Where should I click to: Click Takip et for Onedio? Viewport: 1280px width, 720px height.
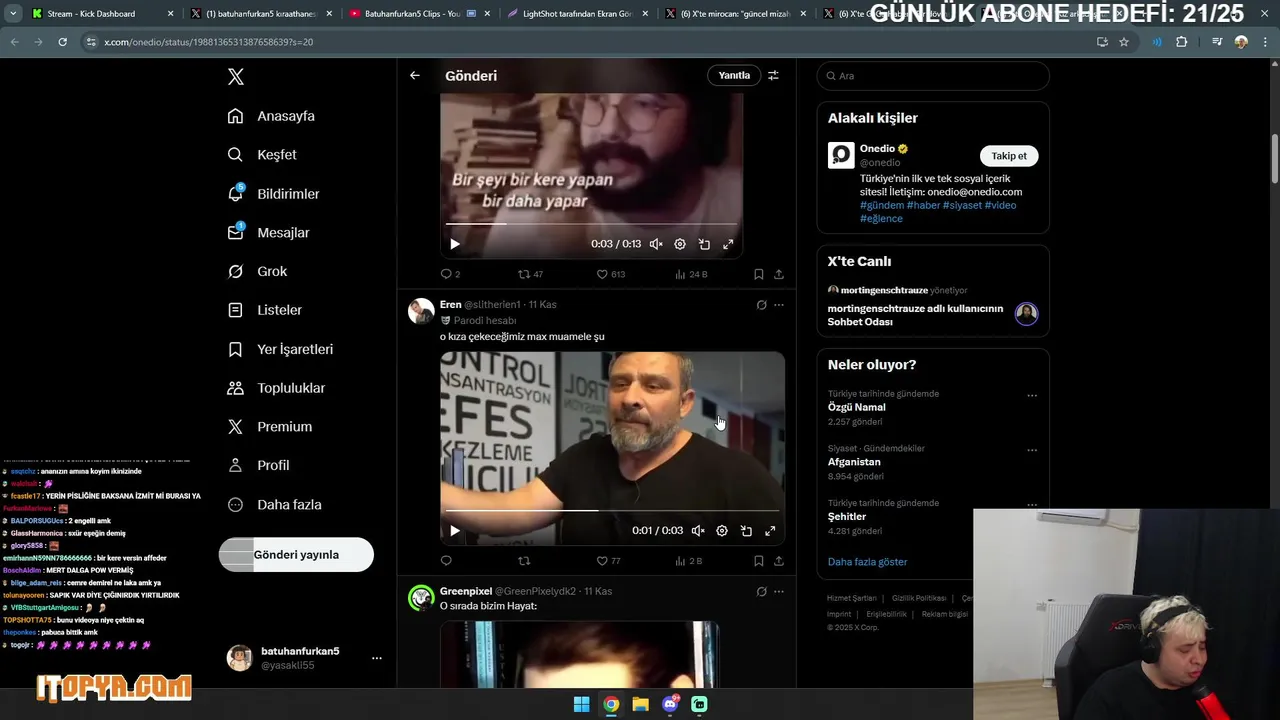(x=1009, y=156)
